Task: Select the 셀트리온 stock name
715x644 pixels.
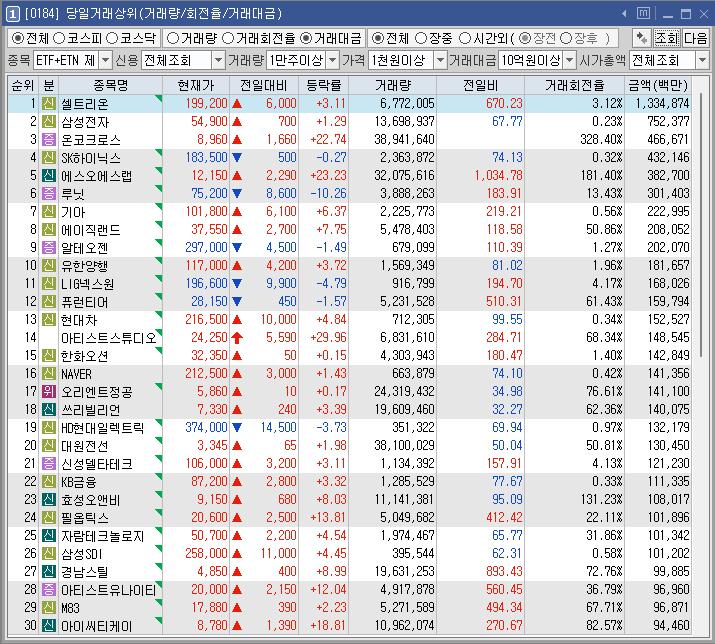Action: [x=85, y=104]
